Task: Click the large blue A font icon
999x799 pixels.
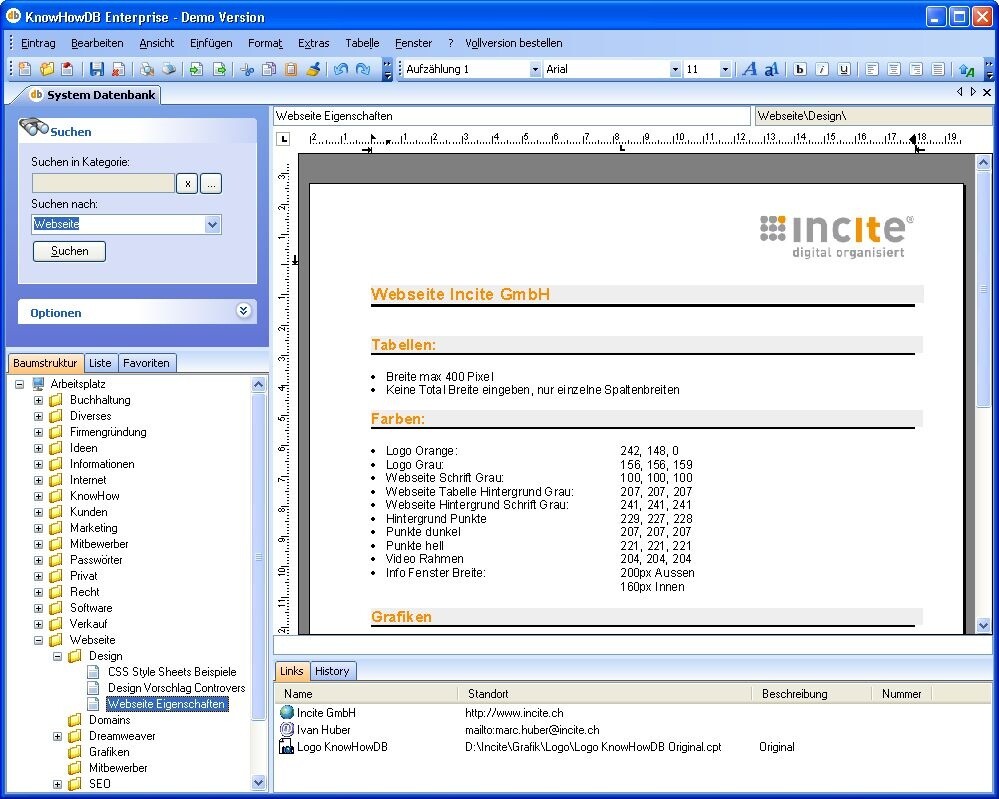Action: click(750, 69)
